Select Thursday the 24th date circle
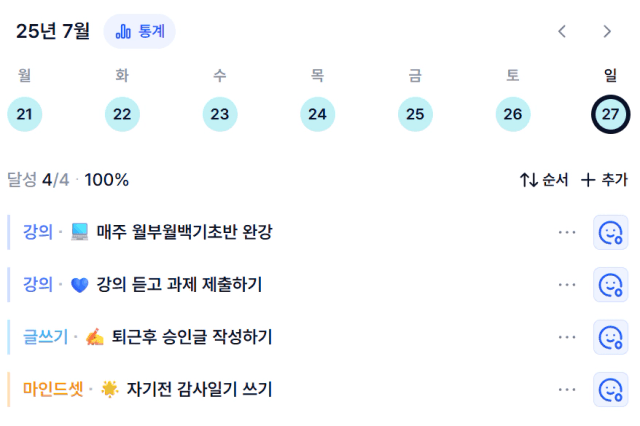 pyautogui.click(x=318, y=114)
